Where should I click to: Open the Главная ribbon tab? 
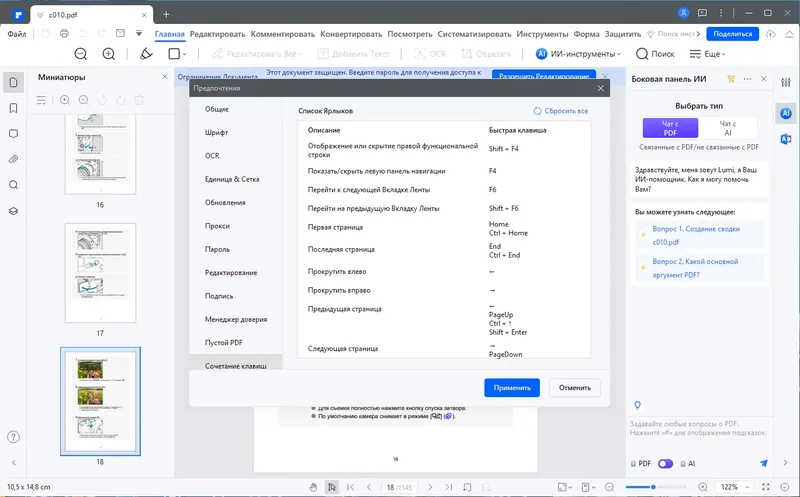pos(169,34)
